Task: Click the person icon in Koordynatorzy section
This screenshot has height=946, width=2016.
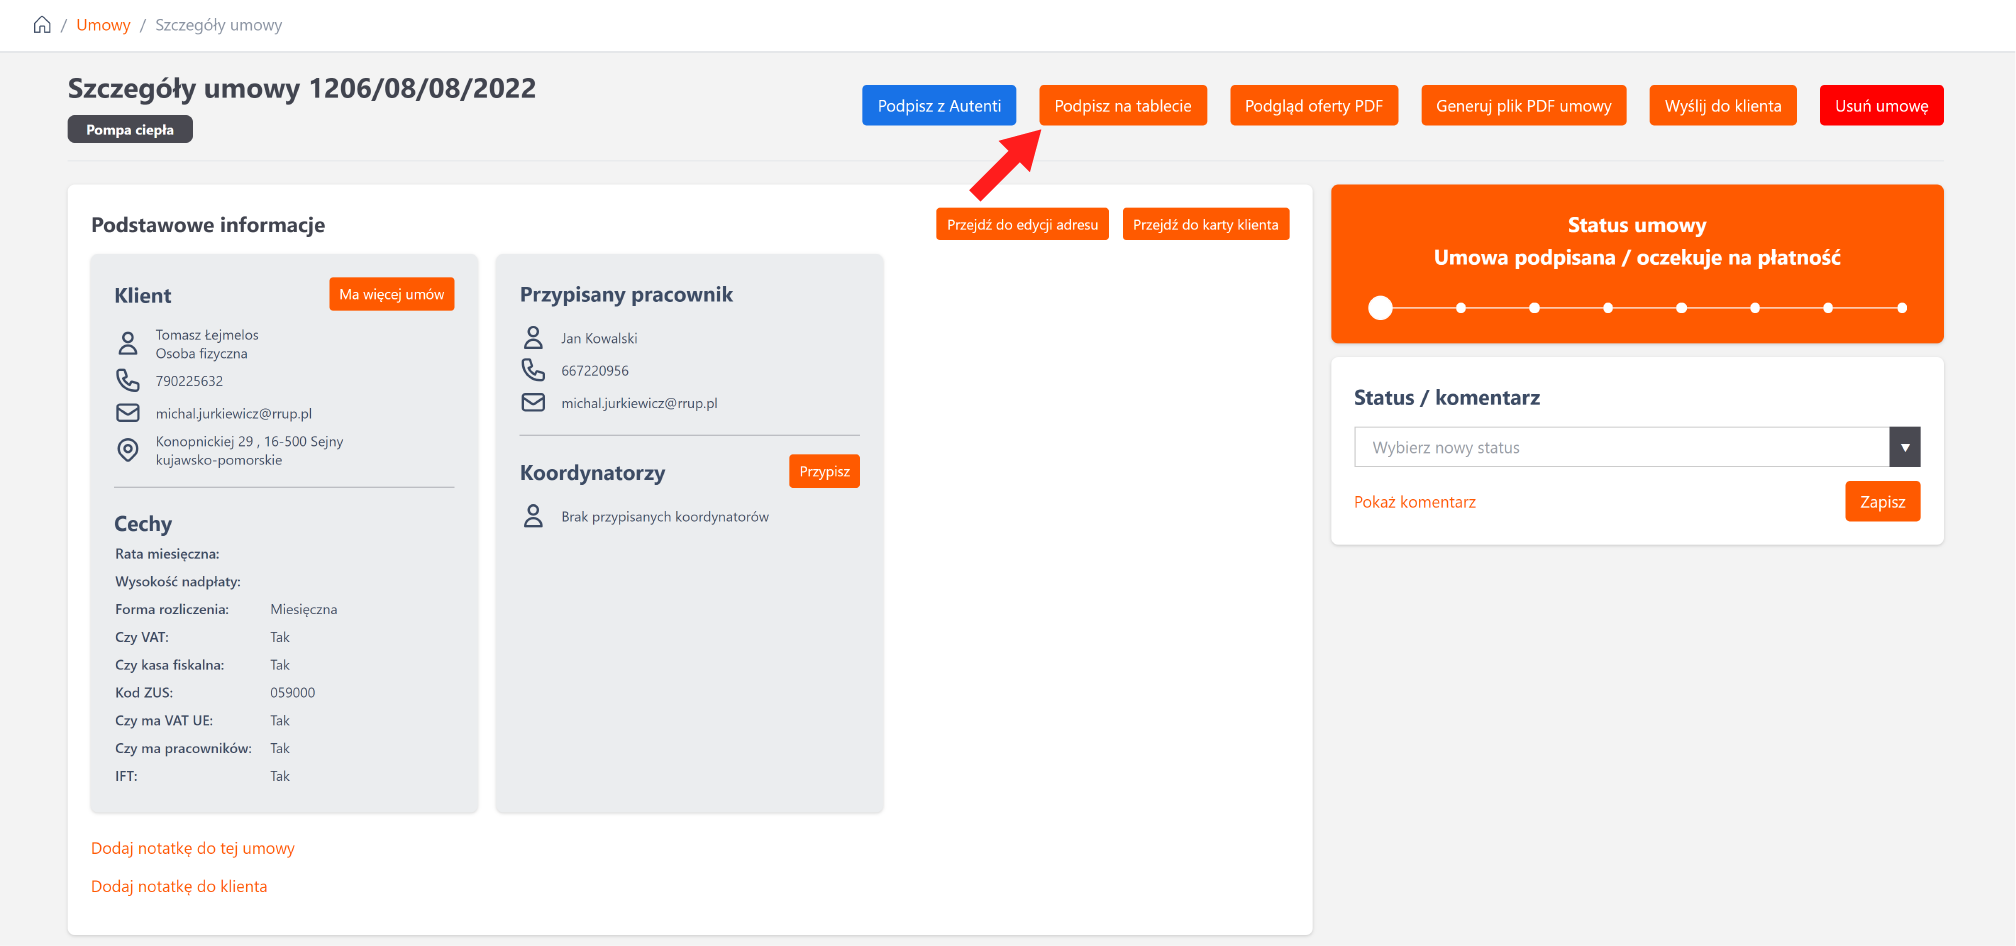Action: [534, 517]
